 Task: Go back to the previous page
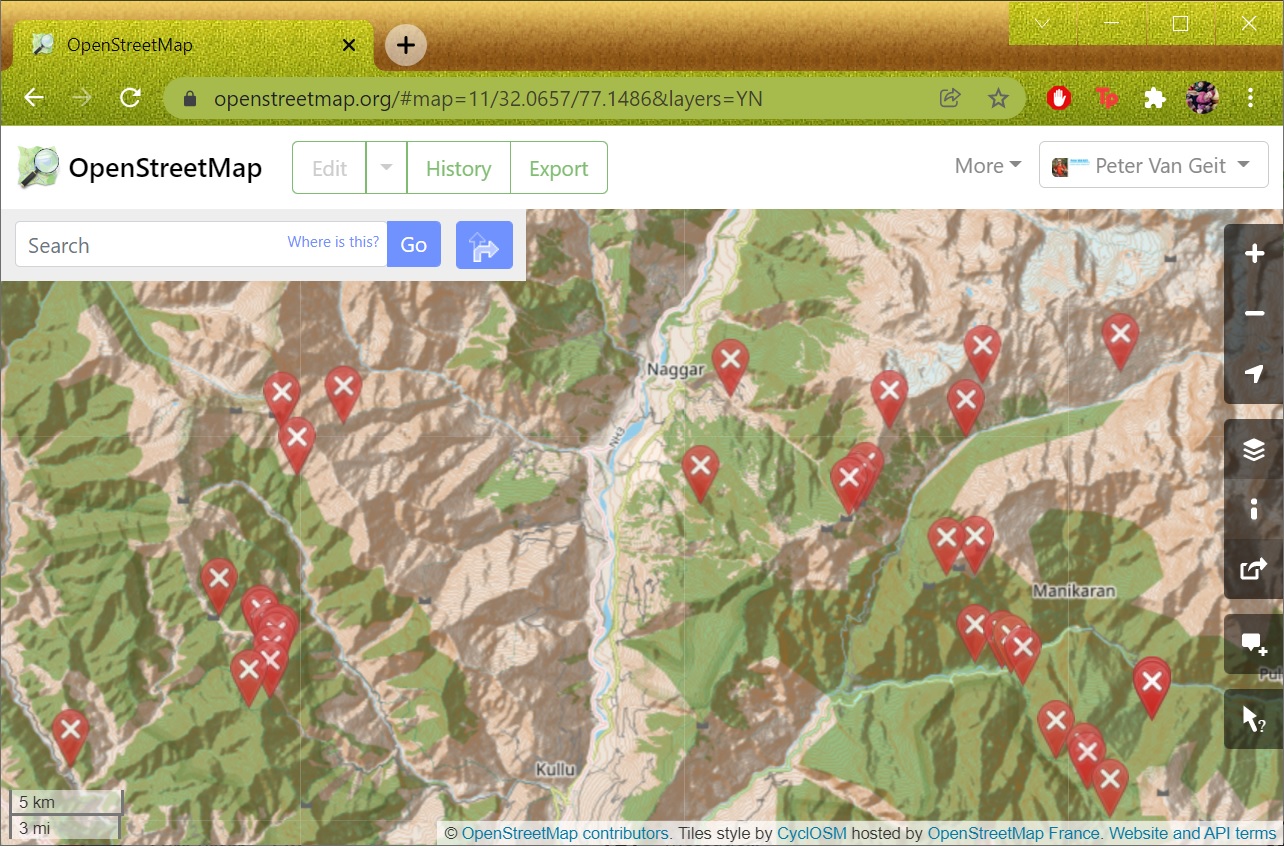pos(34,98)
